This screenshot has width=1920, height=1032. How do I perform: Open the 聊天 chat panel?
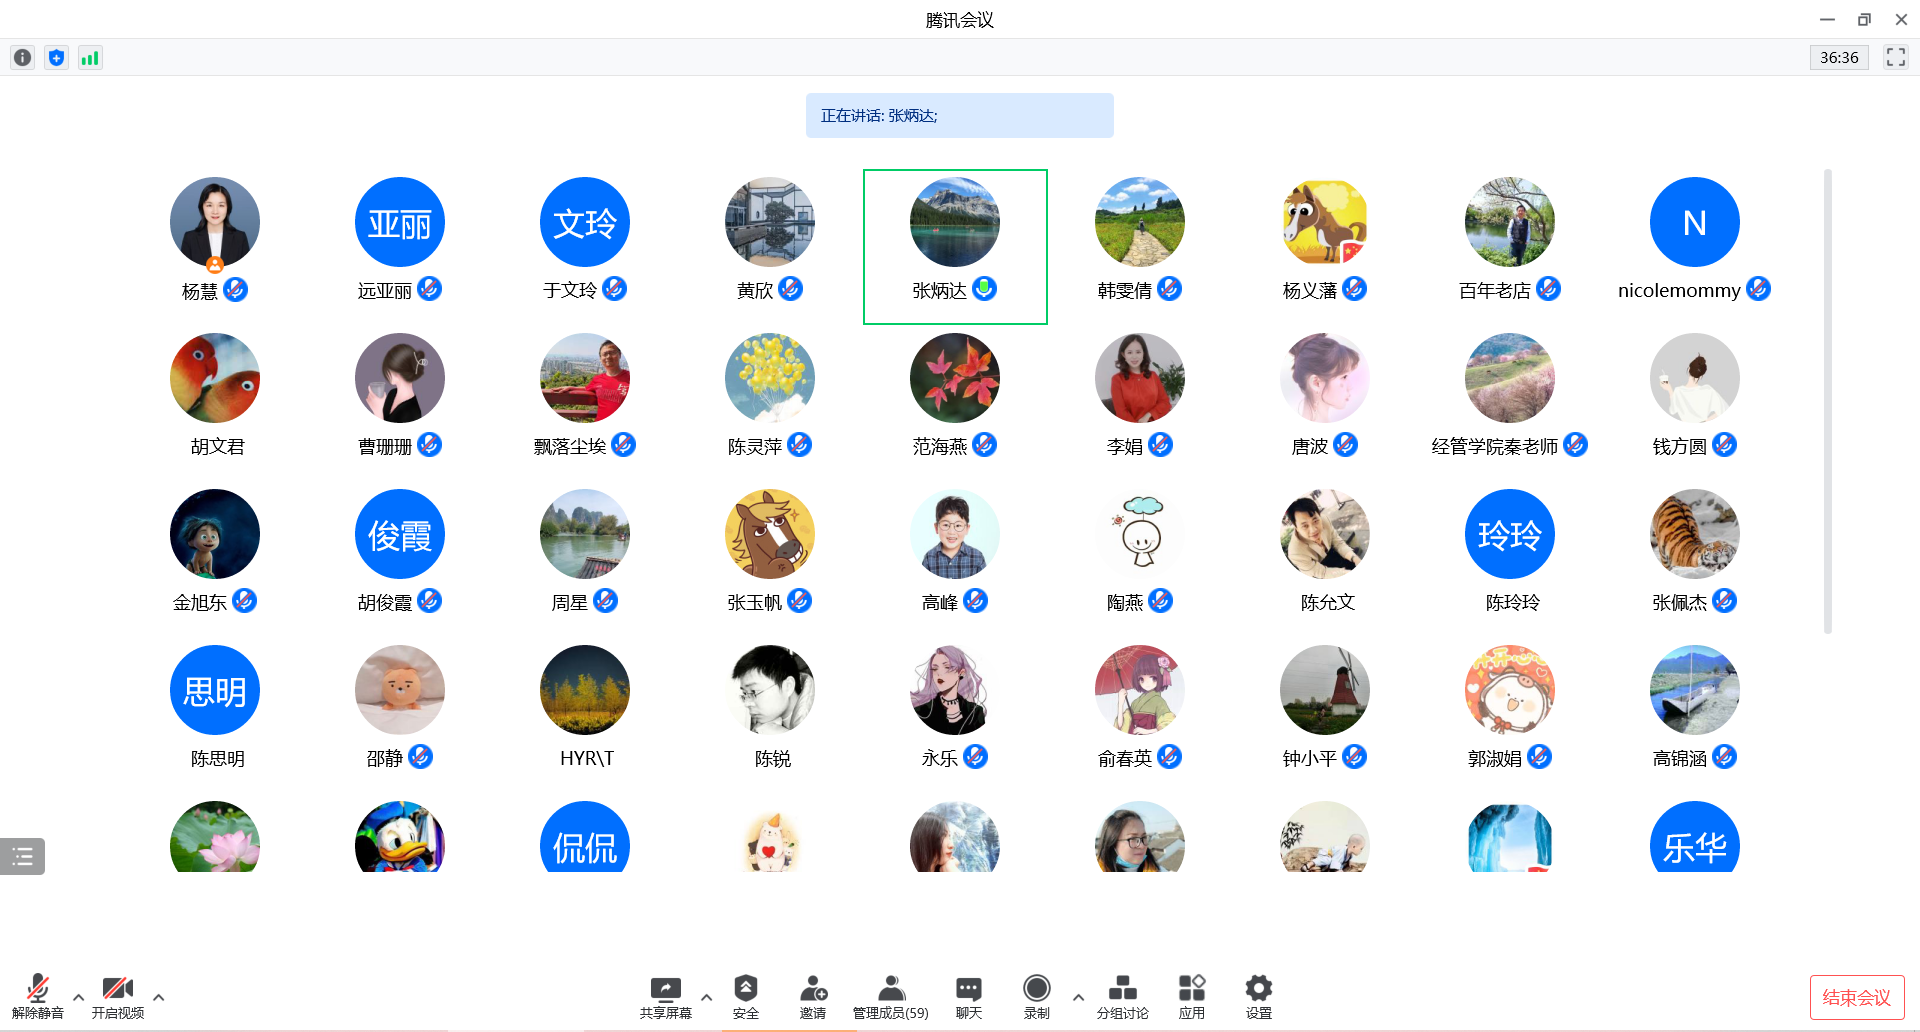pyautogui.click(x=968, y=996)
